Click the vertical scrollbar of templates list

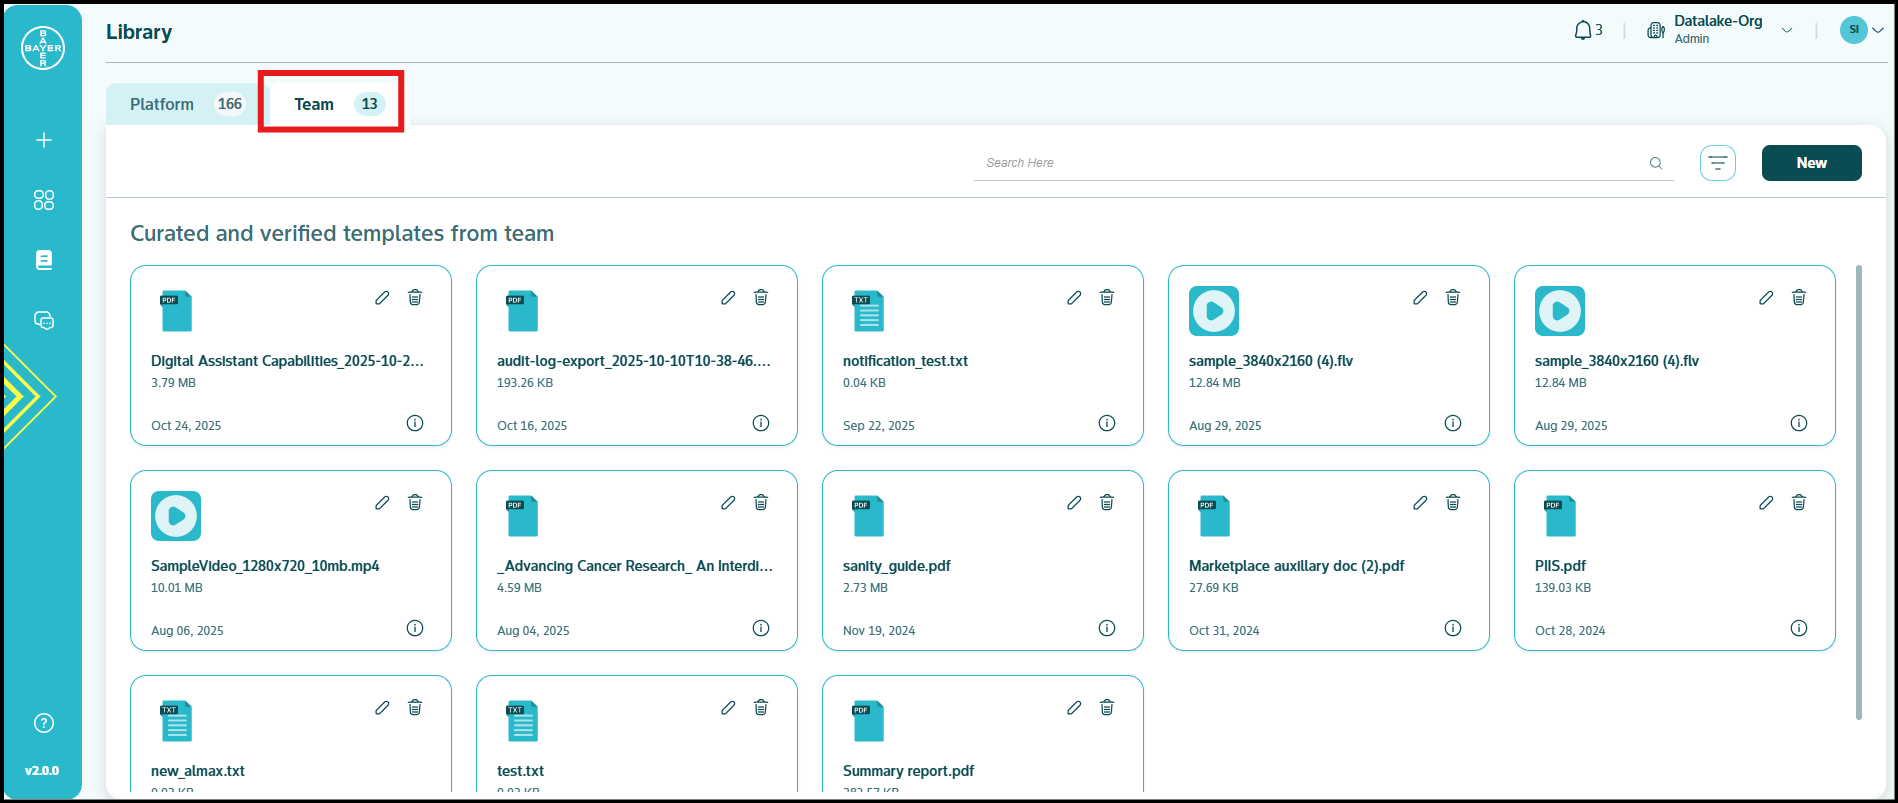click(x=1858, y=490)
